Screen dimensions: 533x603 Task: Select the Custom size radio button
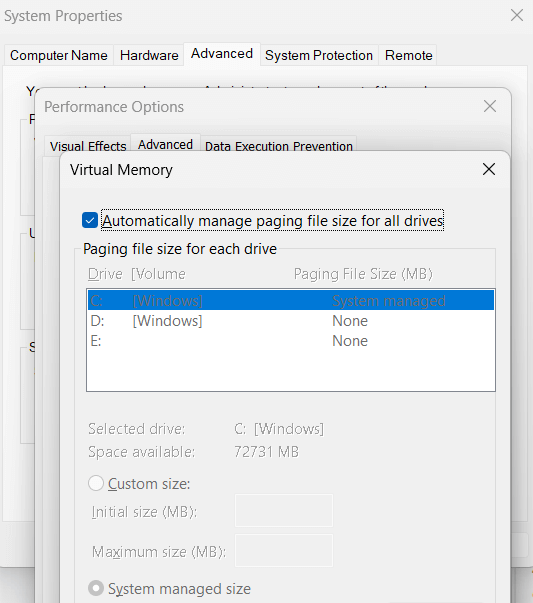click(x=96, y=483)
